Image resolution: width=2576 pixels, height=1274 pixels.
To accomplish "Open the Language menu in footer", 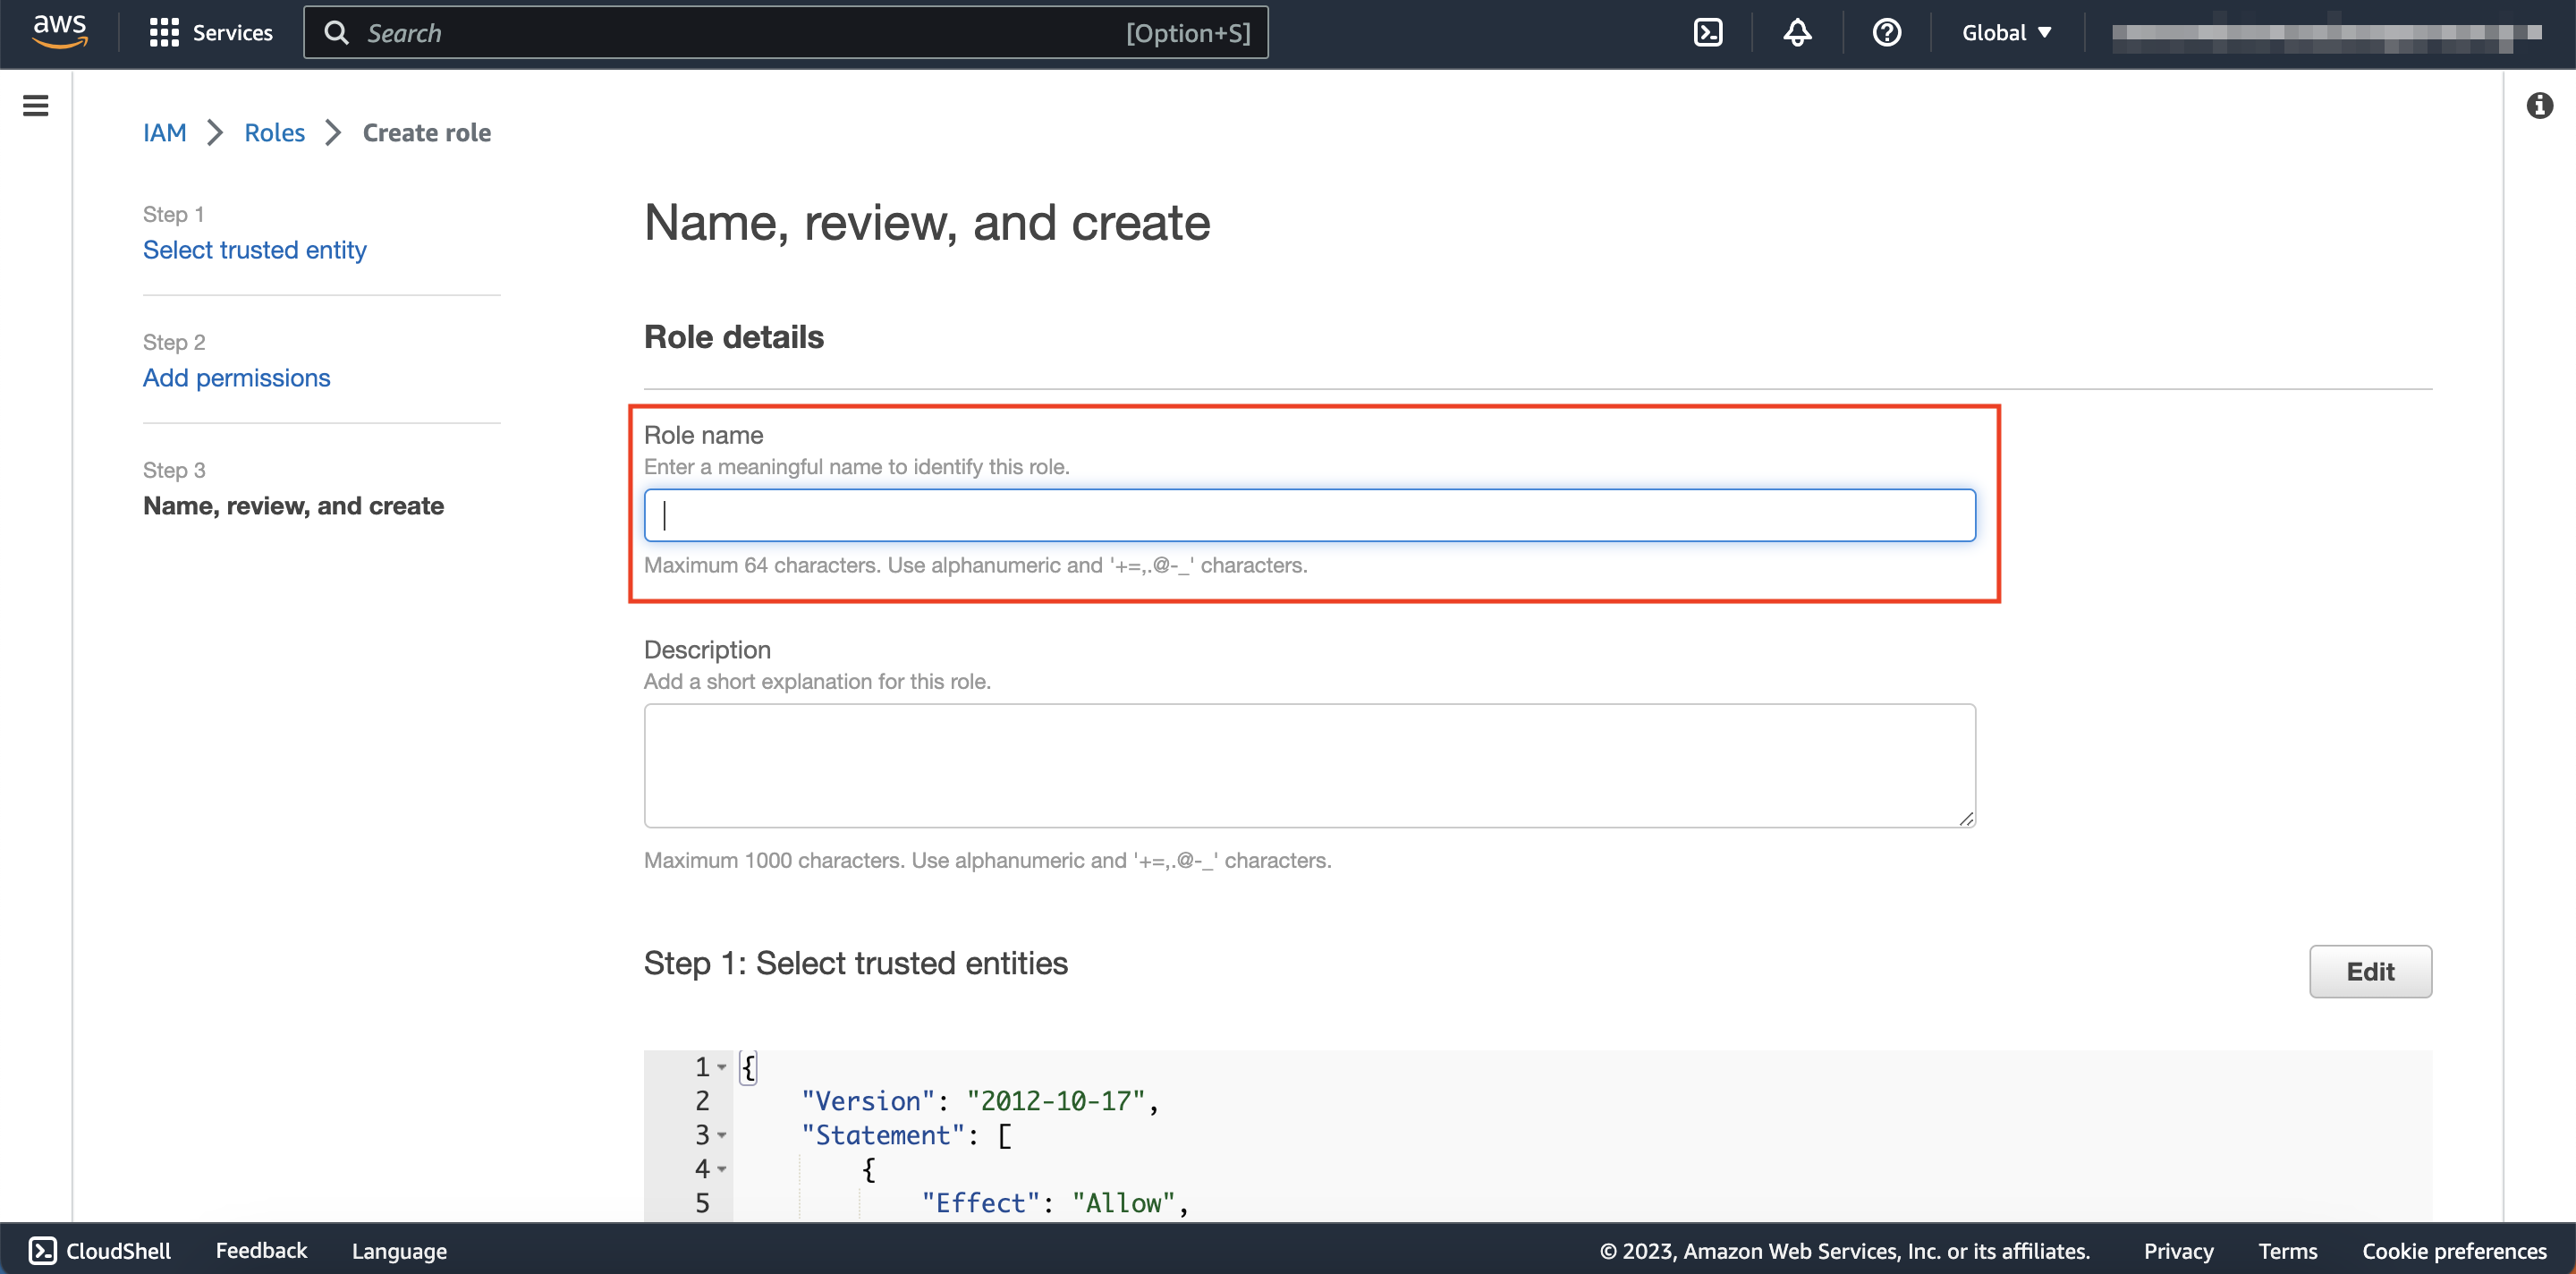I will point(399,1251).
